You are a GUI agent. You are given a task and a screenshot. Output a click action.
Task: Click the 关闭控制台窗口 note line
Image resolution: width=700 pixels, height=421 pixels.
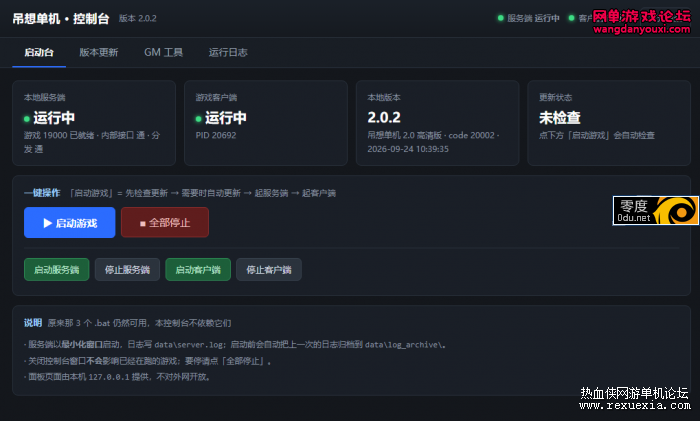pos(148,361)
